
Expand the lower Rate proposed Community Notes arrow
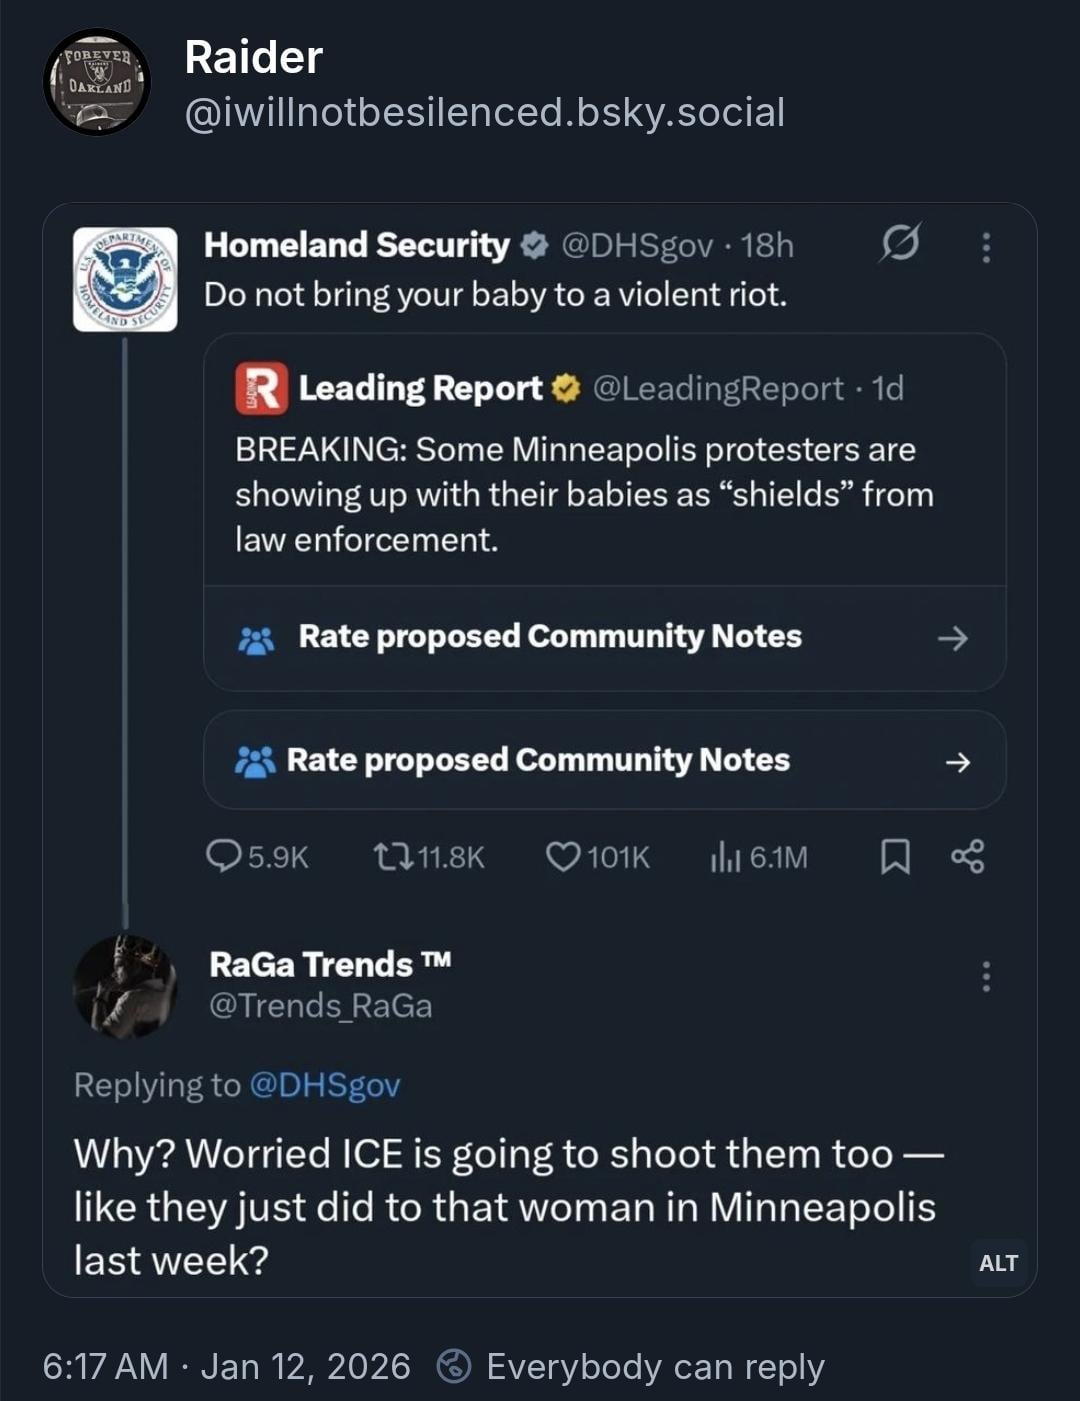(957, 762)
